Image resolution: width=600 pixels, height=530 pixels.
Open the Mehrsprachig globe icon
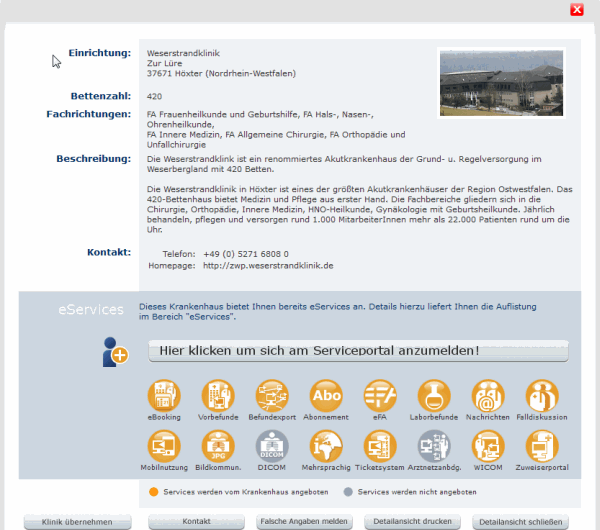326,446
